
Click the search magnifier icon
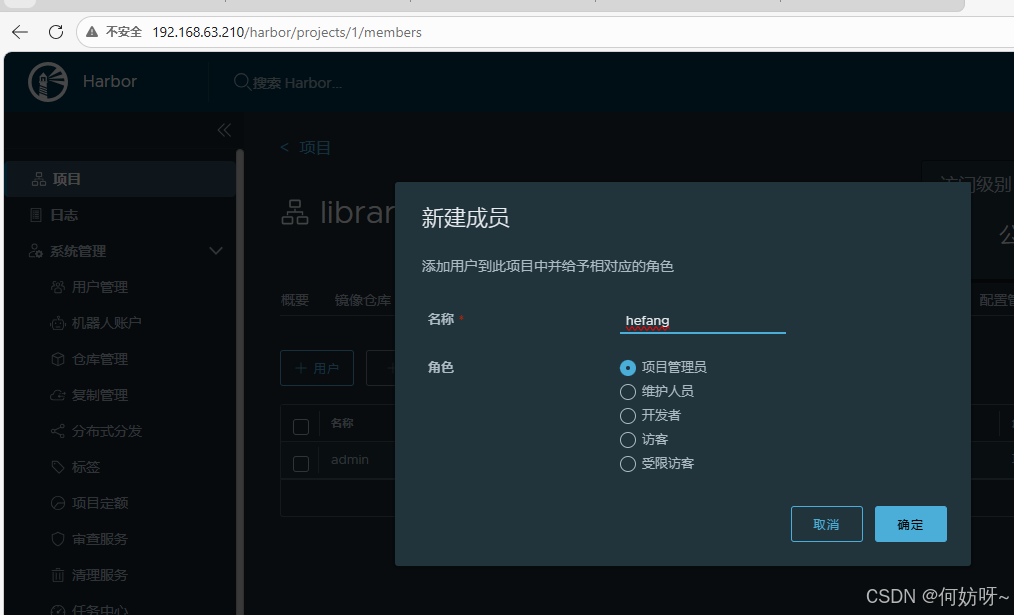(x=242, y=82)
